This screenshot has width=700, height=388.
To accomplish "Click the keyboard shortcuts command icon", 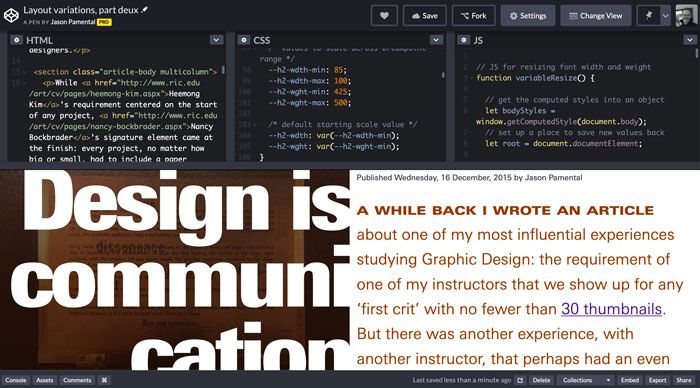I will click(x=104, y=380).
